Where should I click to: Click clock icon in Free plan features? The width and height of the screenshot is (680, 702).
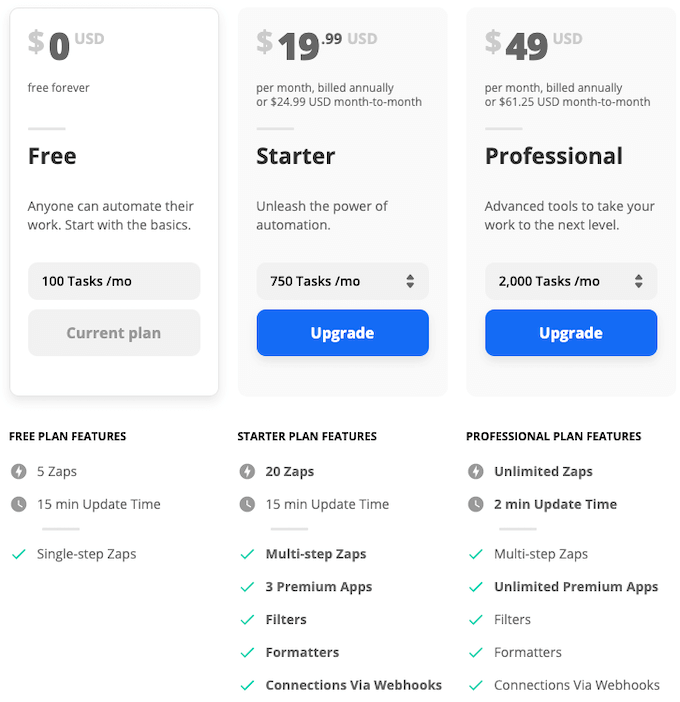coord(18,505)
